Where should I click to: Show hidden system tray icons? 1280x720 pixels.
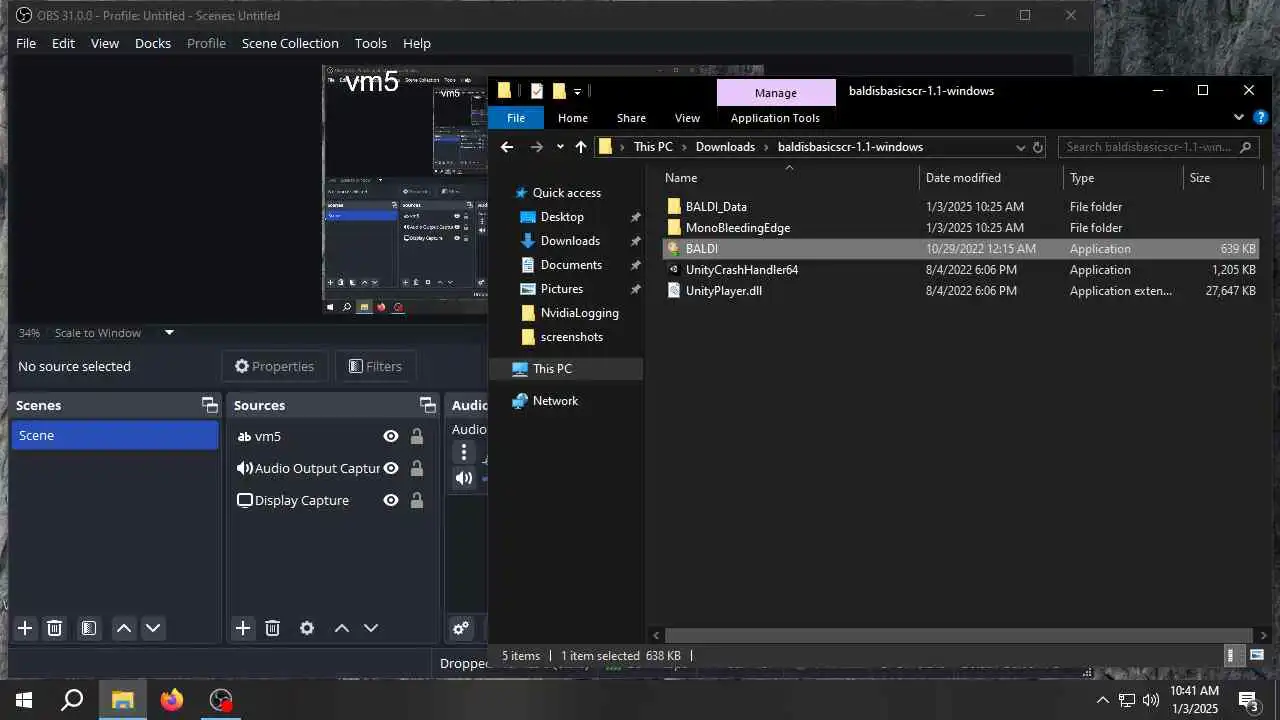pos(1103,700)
